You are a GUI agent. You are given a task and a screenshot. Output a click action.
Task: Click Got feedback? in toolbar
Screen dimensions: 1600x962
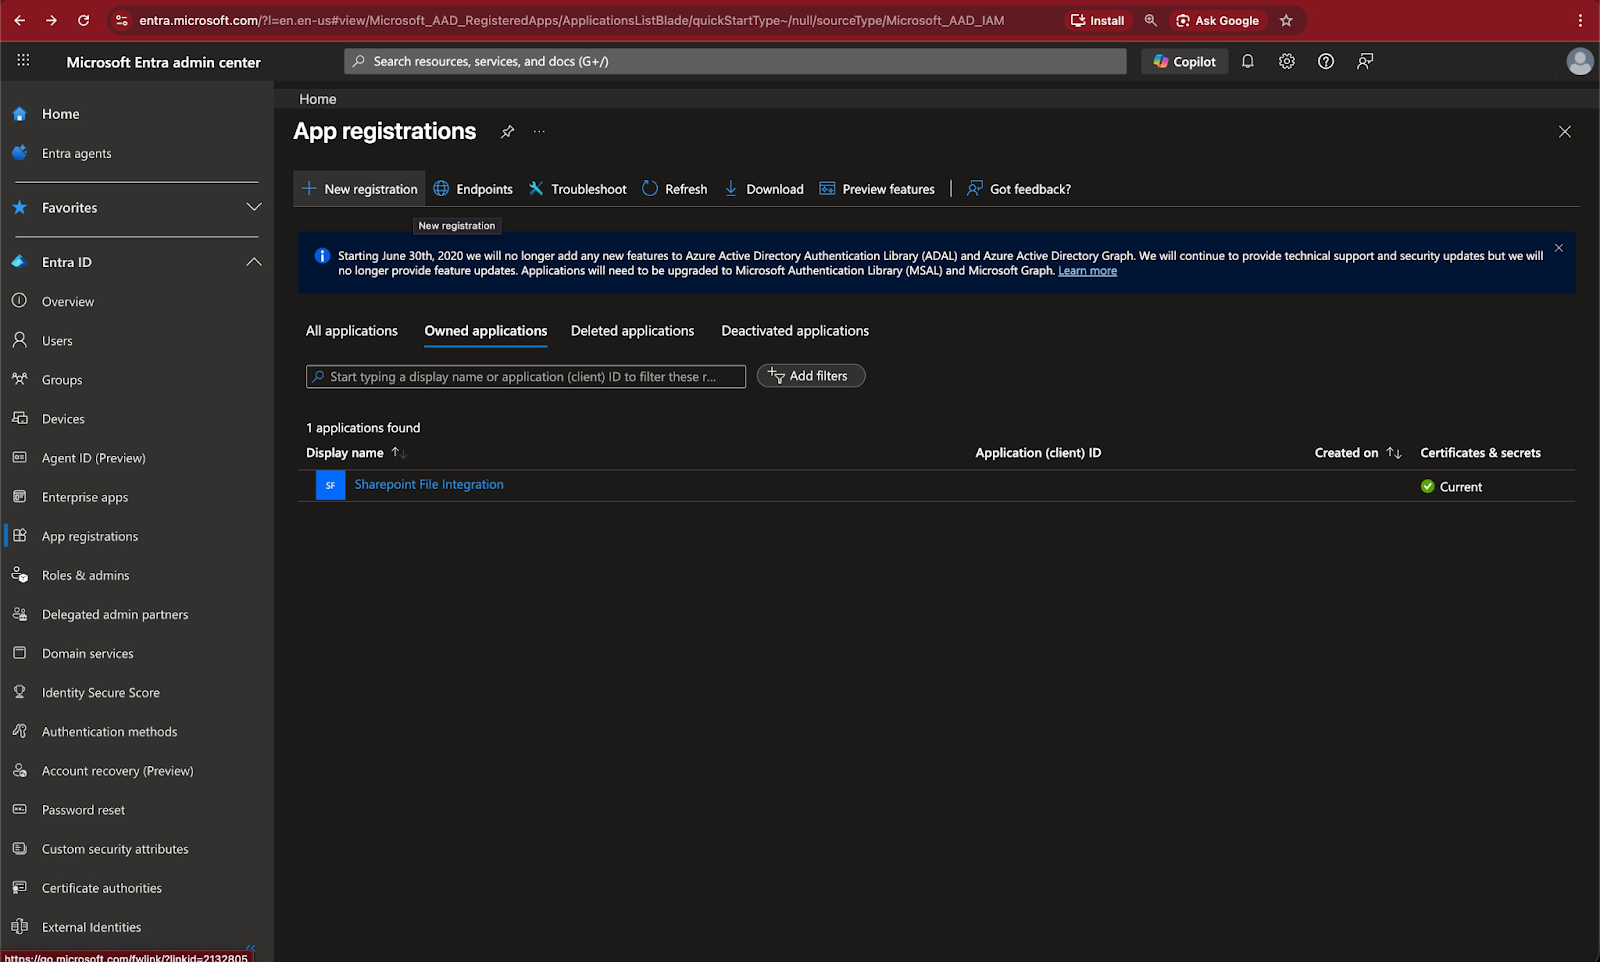click(1019, 189)
